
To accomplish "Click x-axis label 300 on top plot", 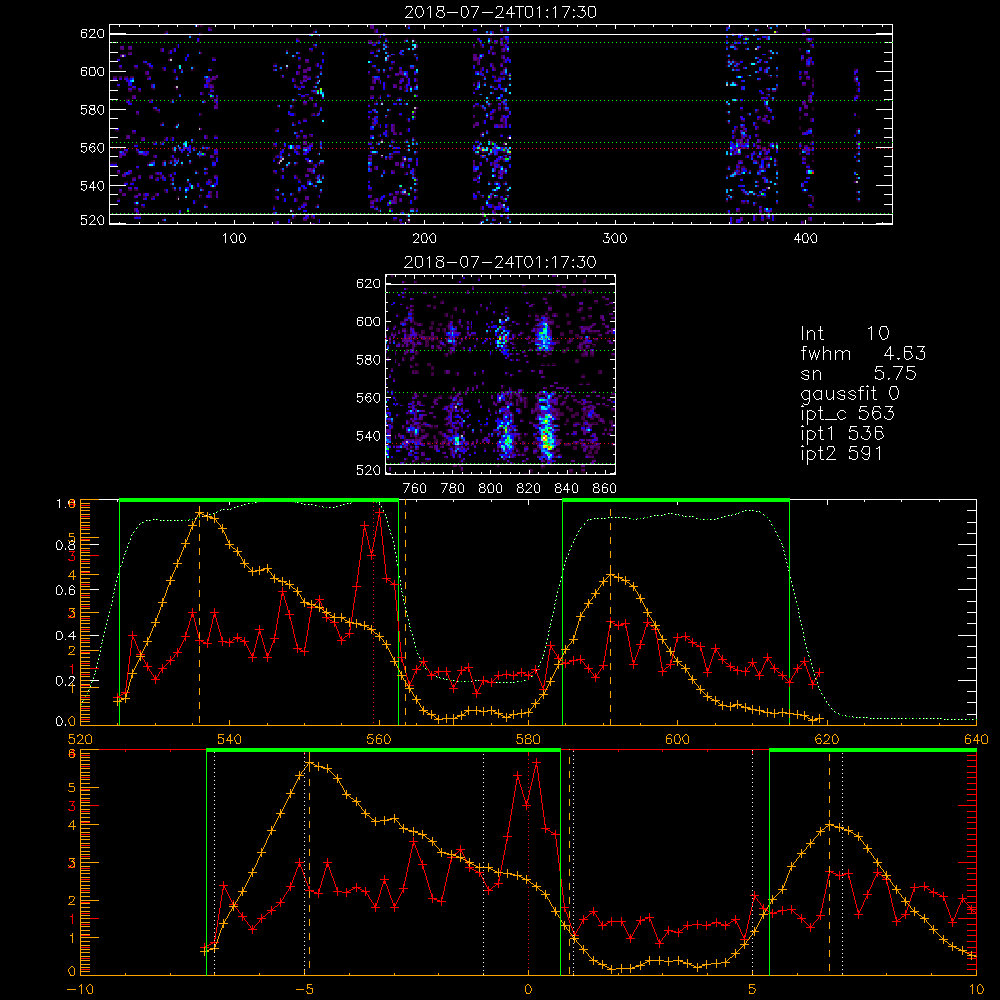I will [x=615, y=239].
